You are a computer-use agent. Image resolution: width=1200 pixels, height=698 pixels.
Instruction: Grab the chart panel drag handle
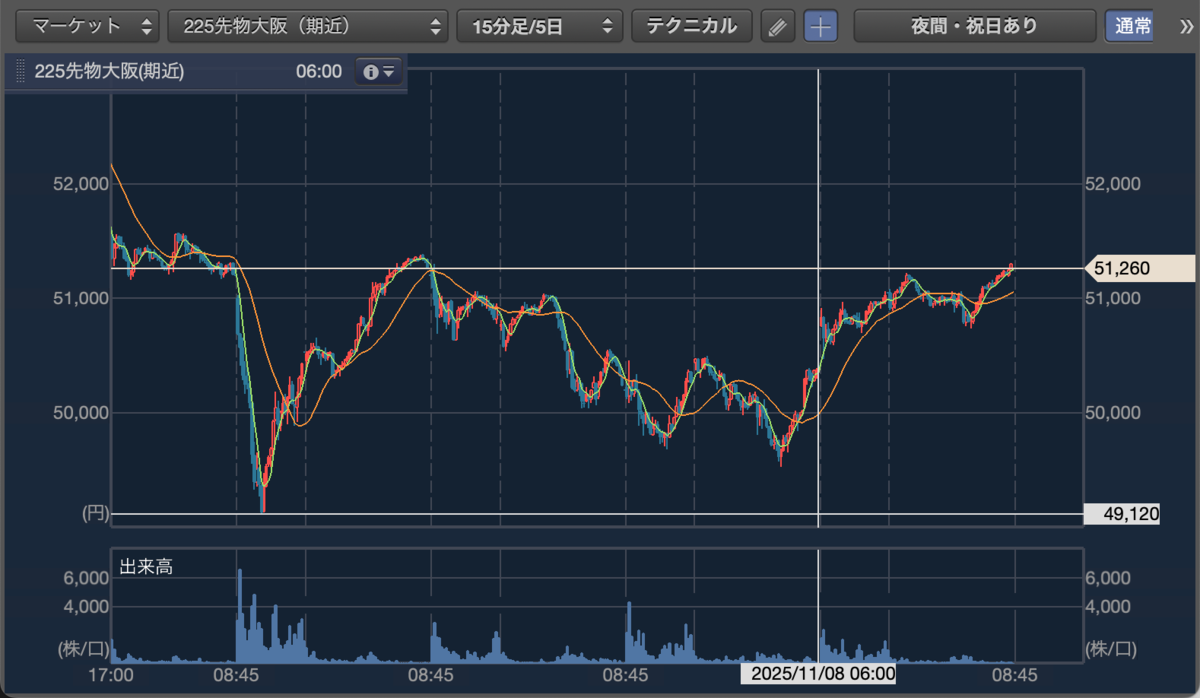click(19, 72)
